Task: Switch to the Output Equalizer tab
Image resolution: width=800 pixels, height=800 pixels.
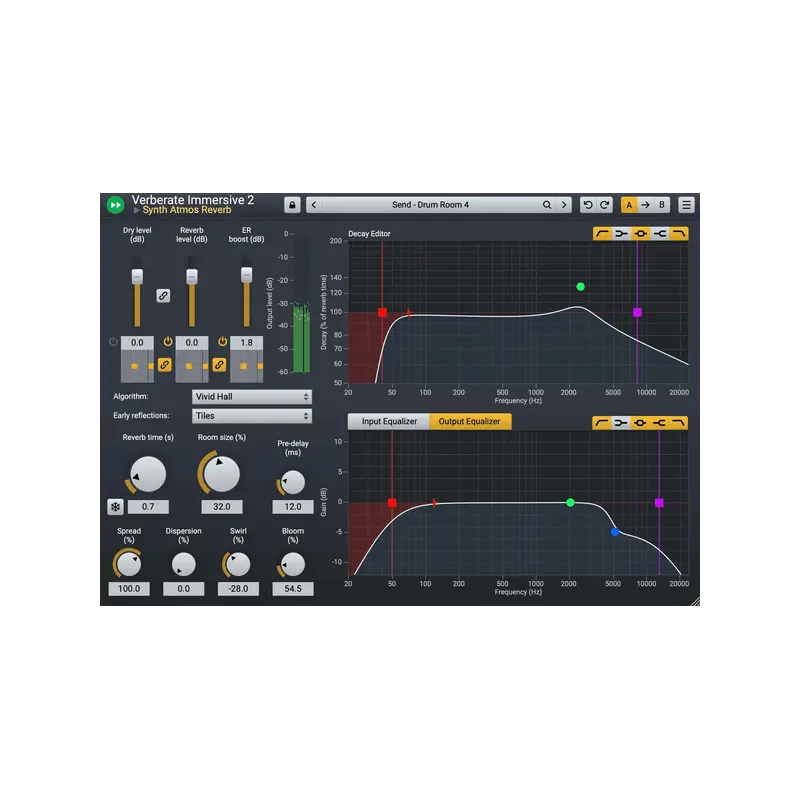Action: [470, 421]
